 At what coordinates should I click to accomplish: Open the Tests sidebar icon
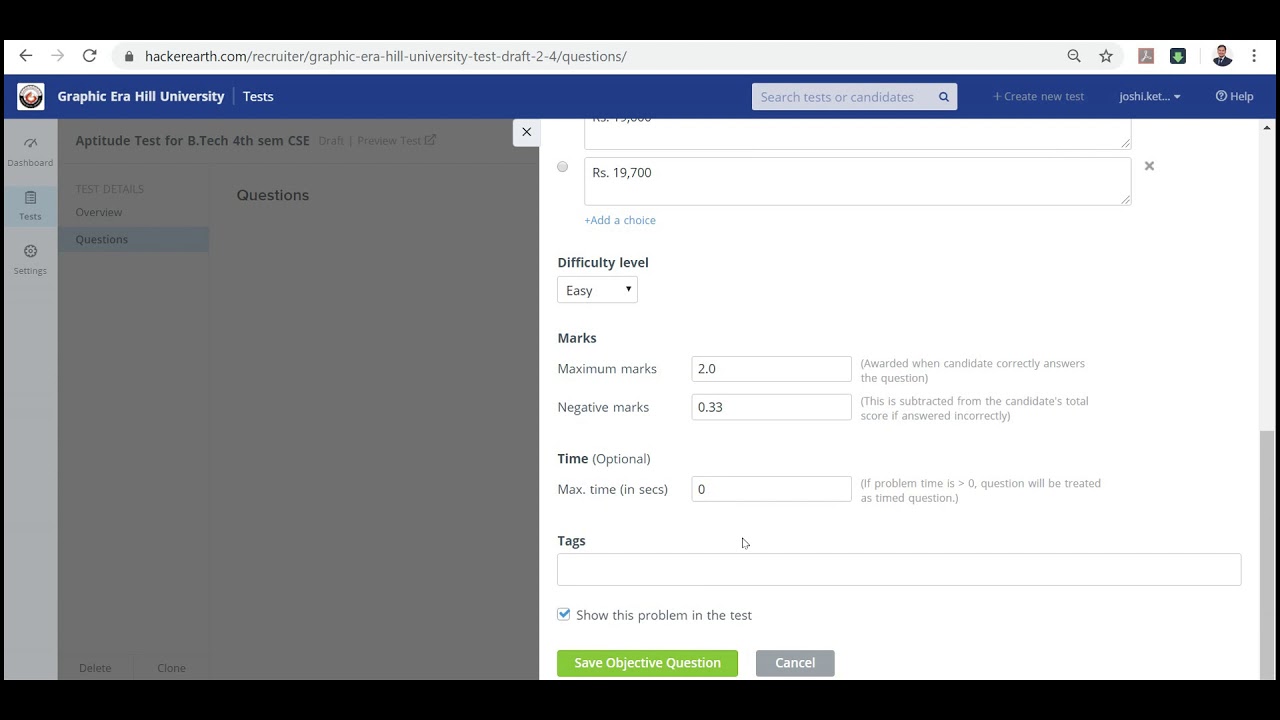[30, 205]
